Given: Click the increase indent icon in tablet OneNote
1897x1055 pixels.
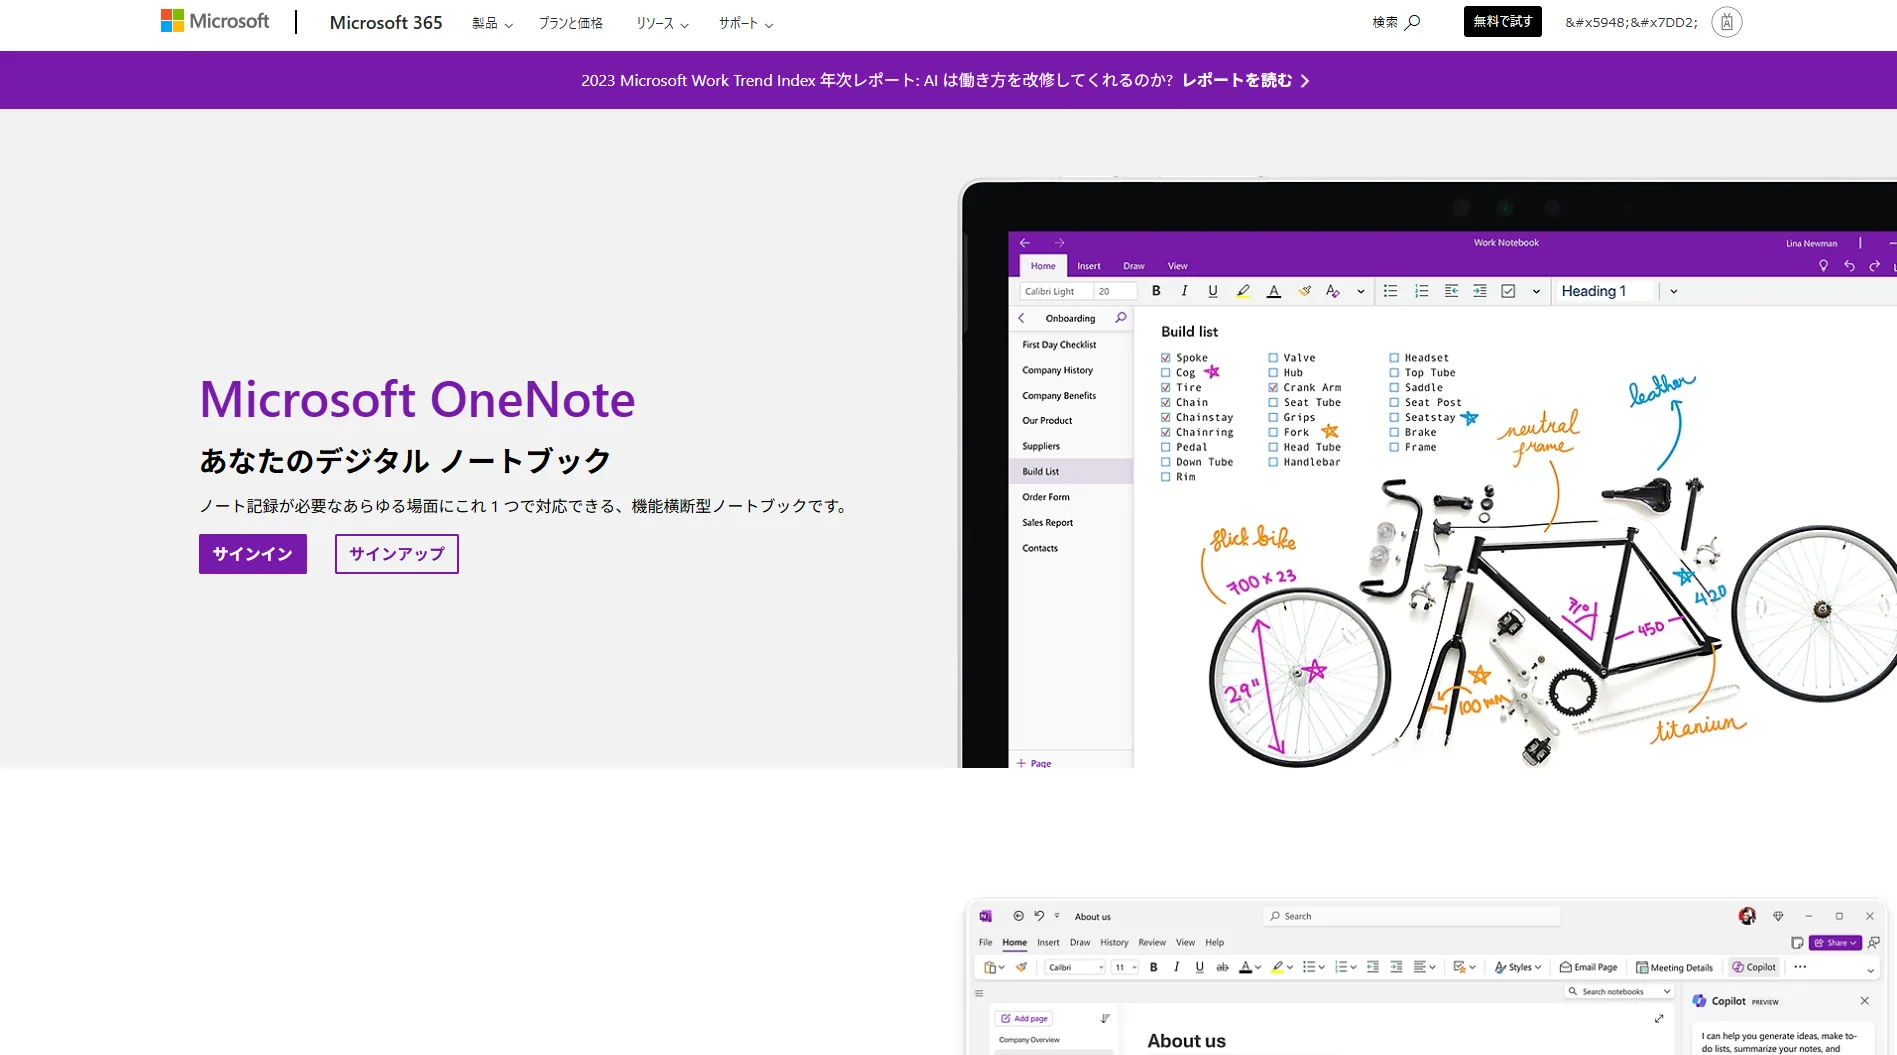Looking at the screenshot, I should (1480, 291).
